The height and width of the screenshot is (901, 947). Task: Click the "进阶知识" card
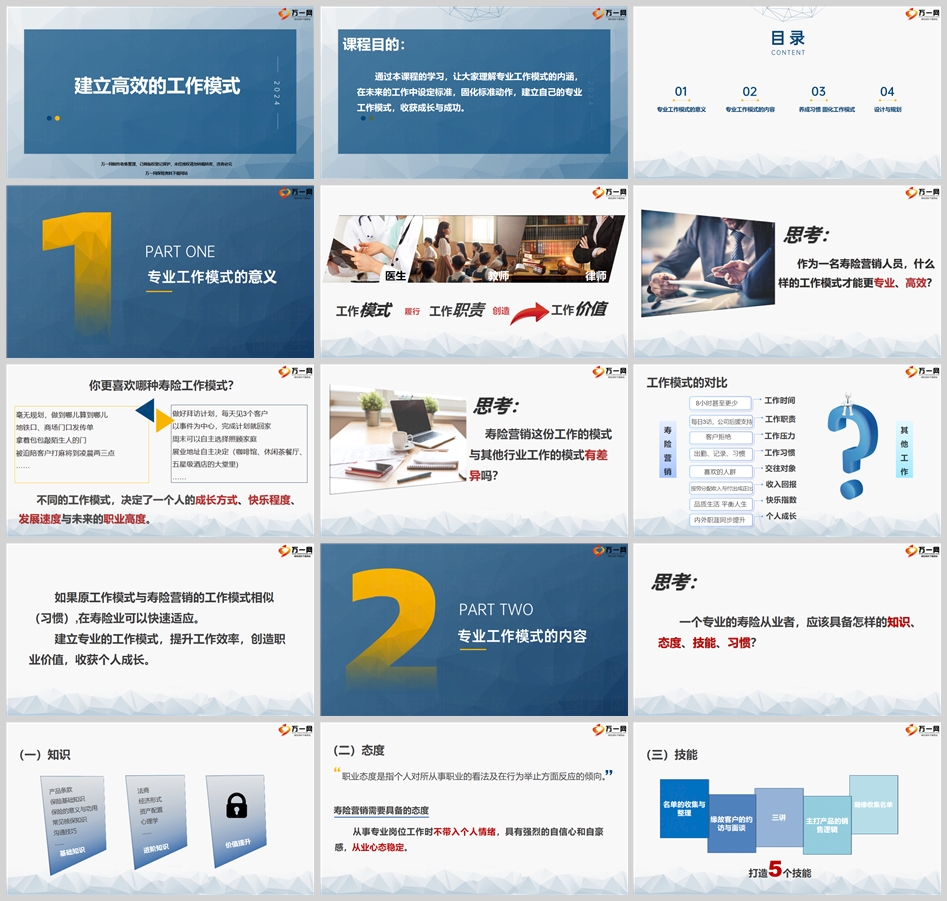click(x=155, y=821)
